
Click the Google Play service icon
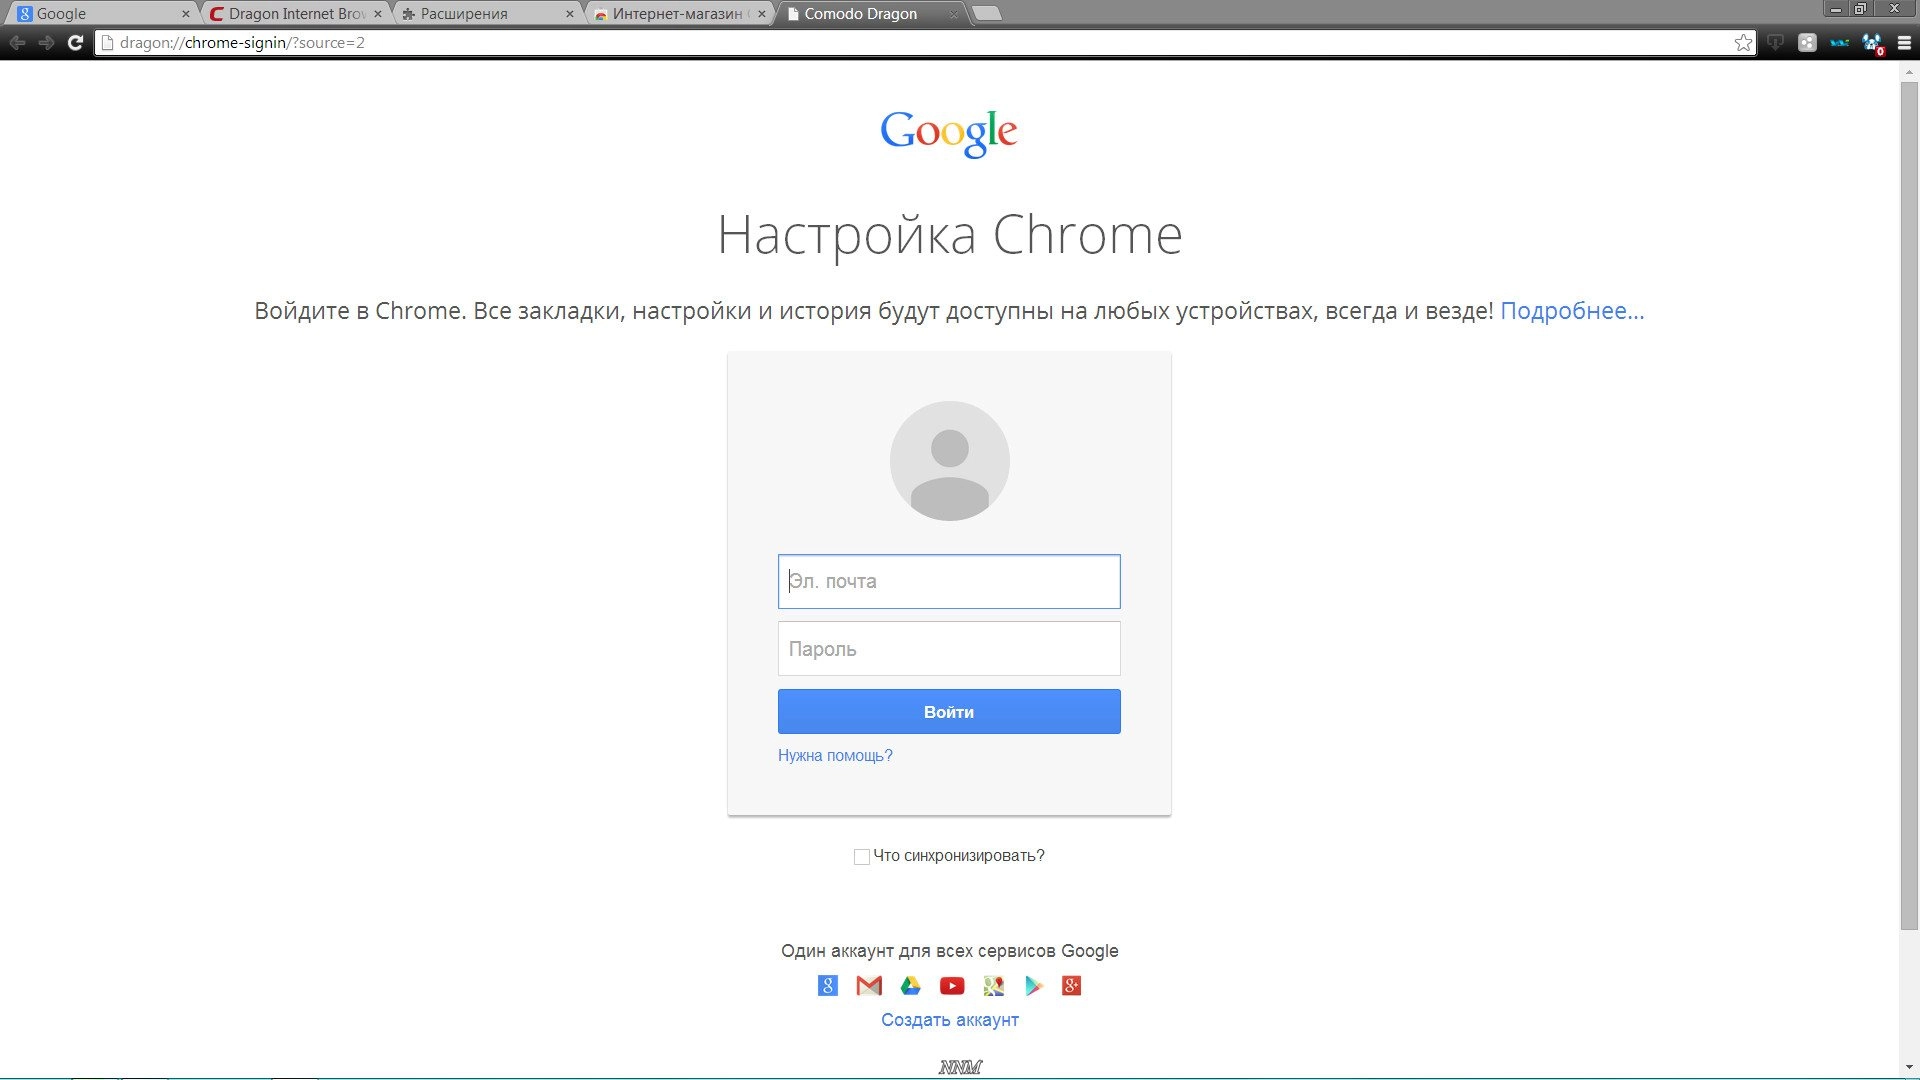(1033, 986)
